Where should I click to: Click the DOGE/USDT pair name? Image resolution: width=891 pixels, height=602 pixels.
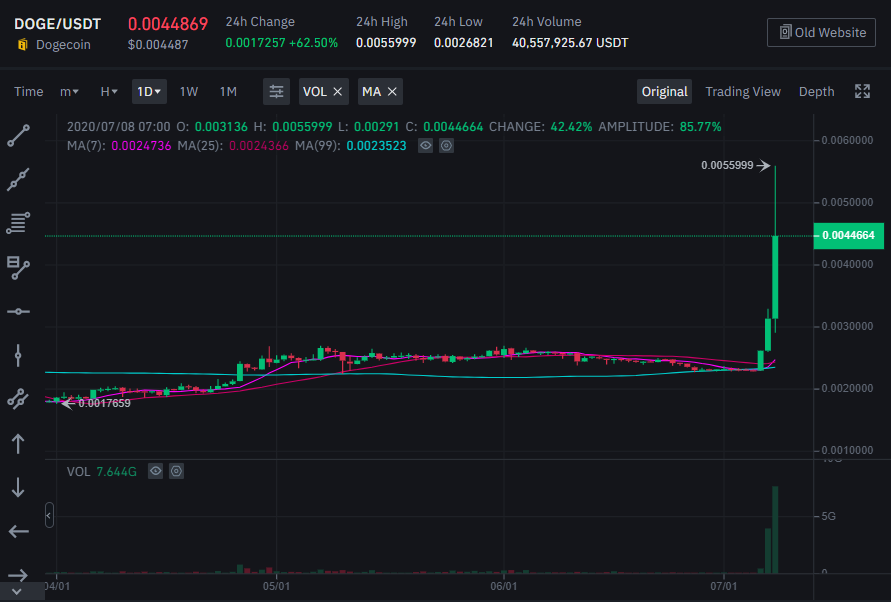[x=57, y=24]
